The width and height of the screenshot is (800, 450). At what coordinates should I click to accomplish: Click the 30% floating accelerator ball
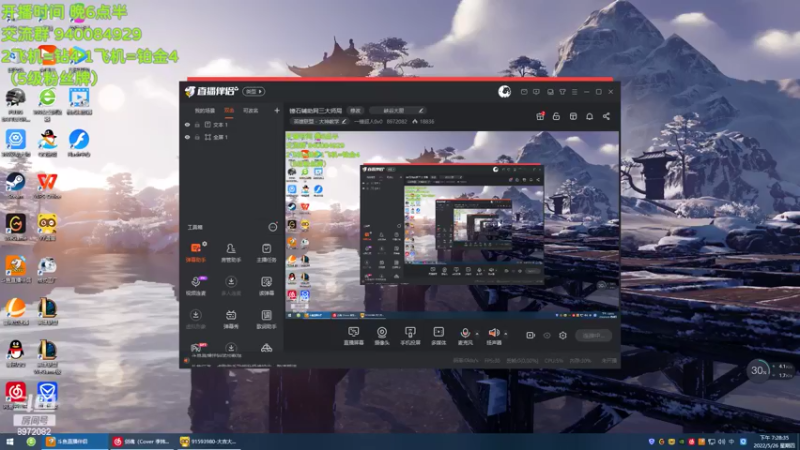tap(759, 371)
